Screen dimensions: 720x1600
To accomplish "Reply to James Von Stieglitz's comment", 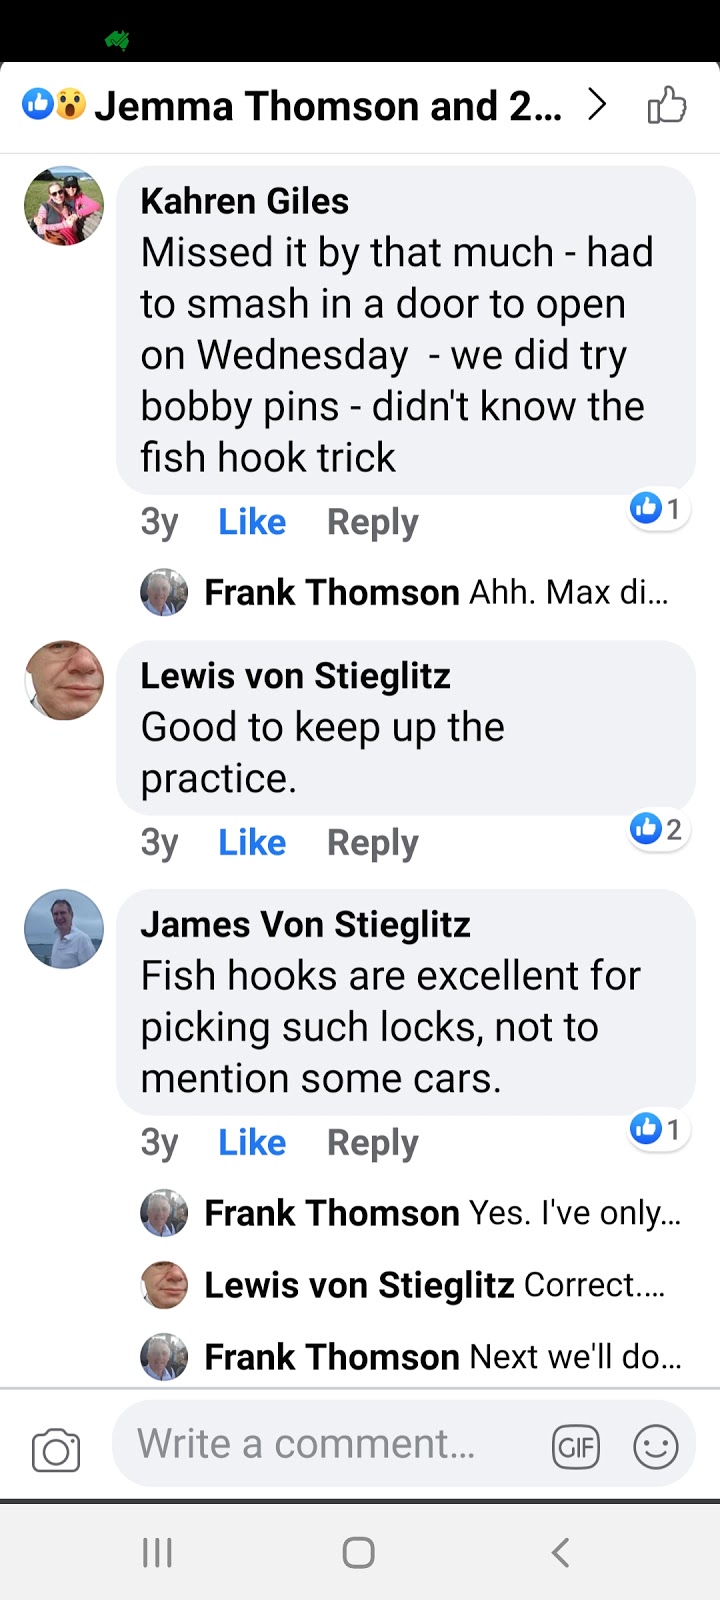I will [373, 1142].
